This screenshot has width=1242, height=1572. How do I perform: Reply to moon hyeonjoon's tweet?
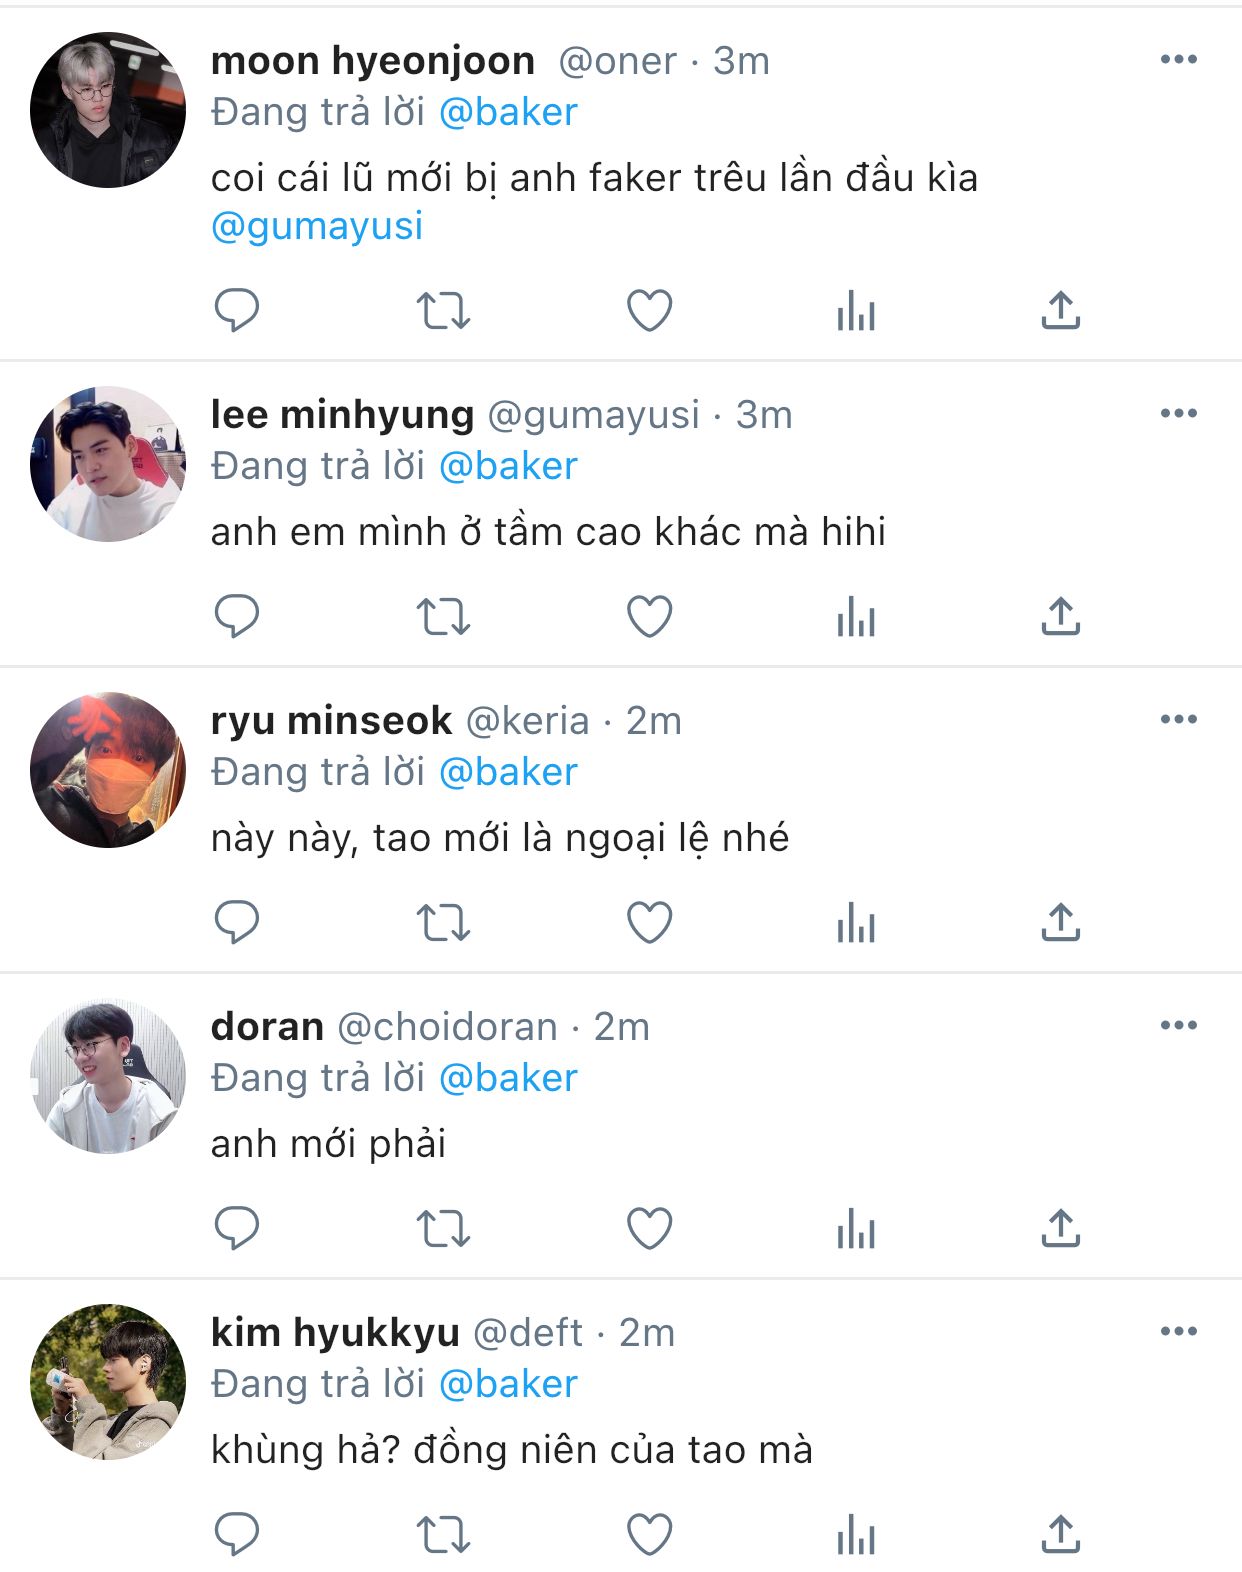point(237,310)
